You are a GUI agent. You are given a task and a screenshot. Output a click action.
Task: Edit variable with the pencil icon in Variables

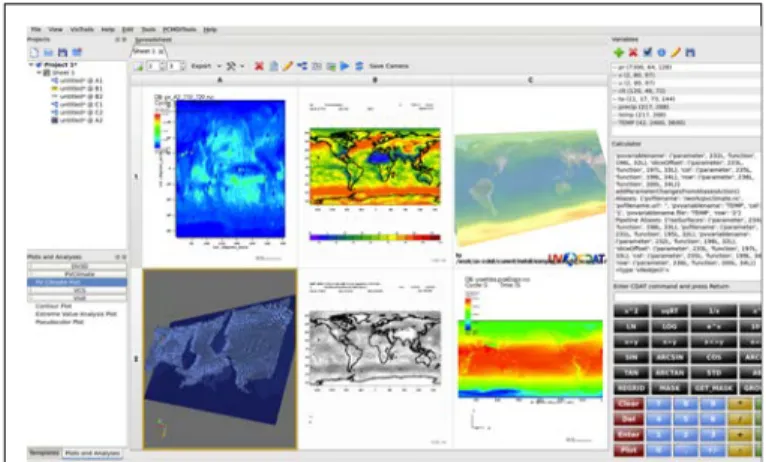coord(676,52)
